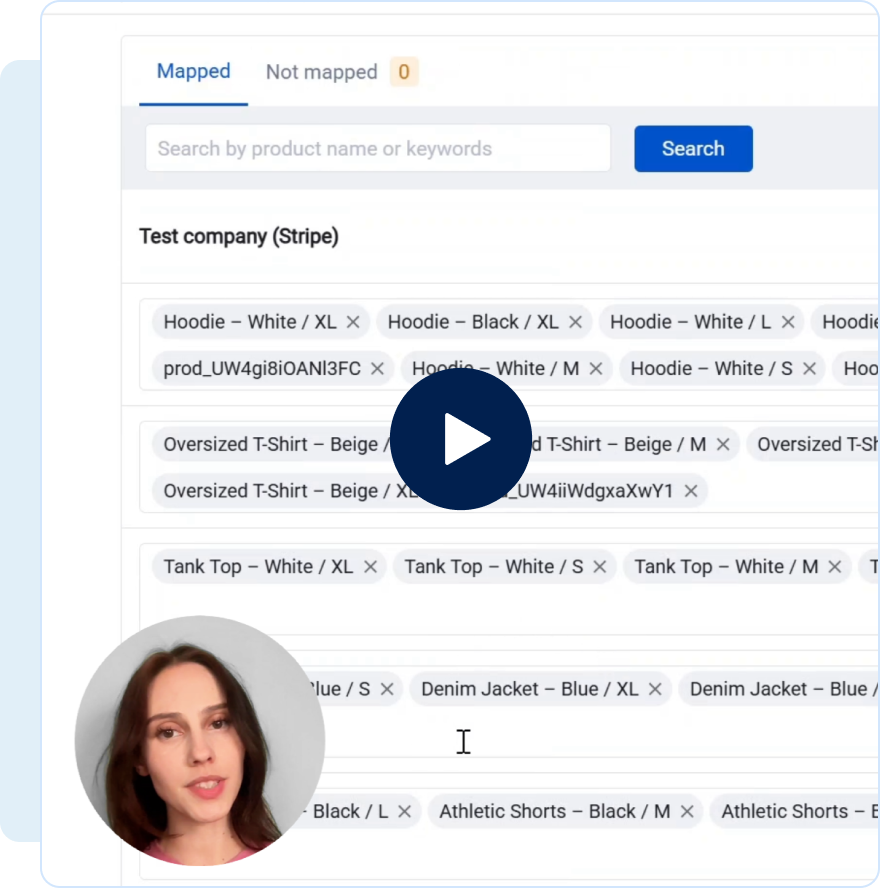Focus the product name search field

coord(378,148)
